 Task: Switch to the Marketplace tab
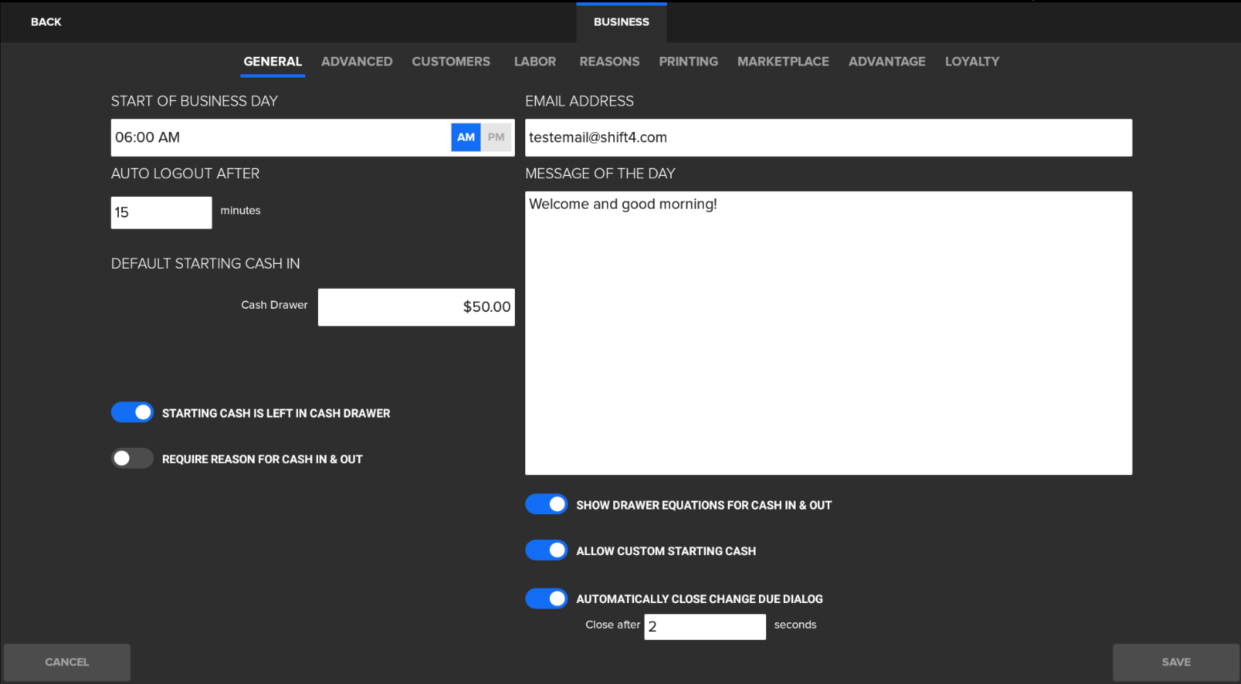[783, 61]
